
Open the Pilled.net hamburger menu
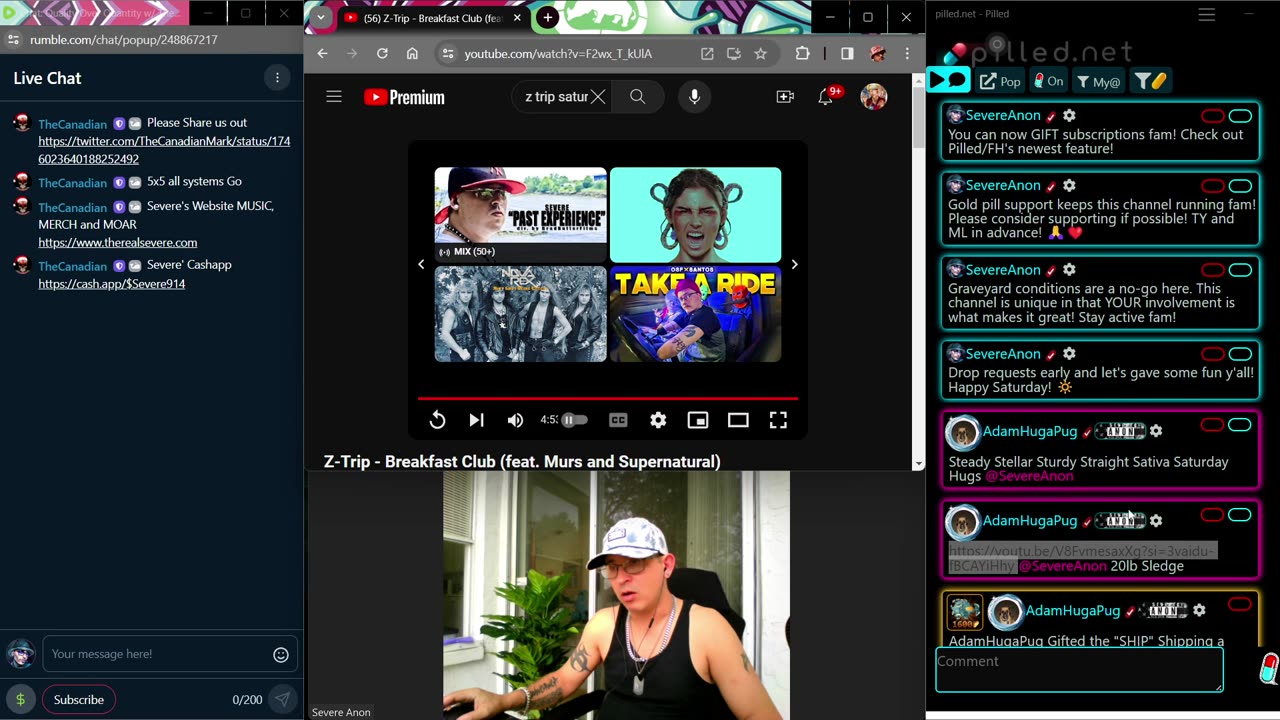(x=1207, y=14)
